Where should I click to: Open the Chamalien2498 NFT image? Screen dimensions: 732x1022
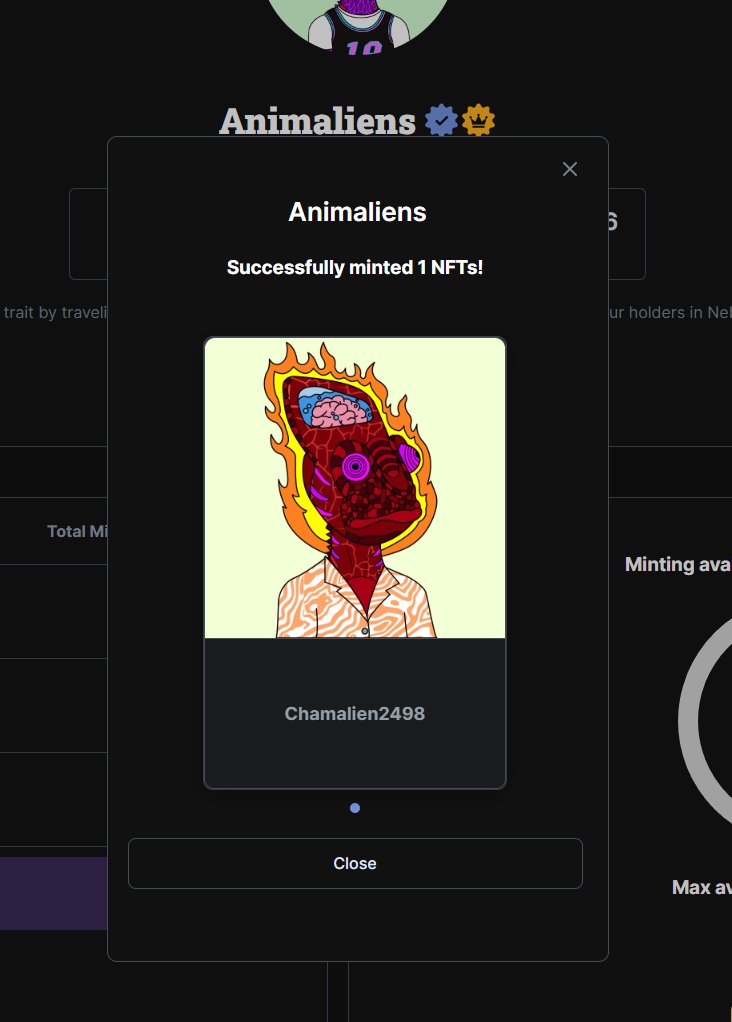355,488
